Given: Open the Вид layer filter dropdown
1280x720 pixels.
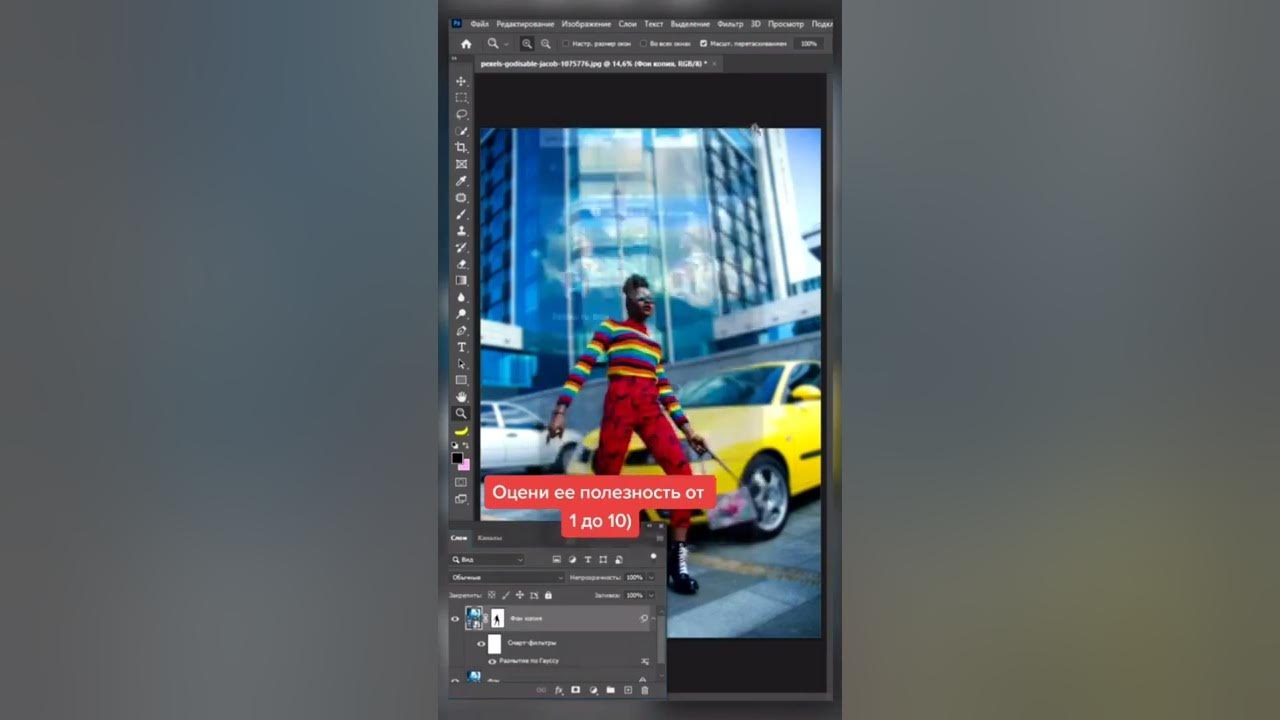Looking at the screenshot, I should (x=487, y=560).
